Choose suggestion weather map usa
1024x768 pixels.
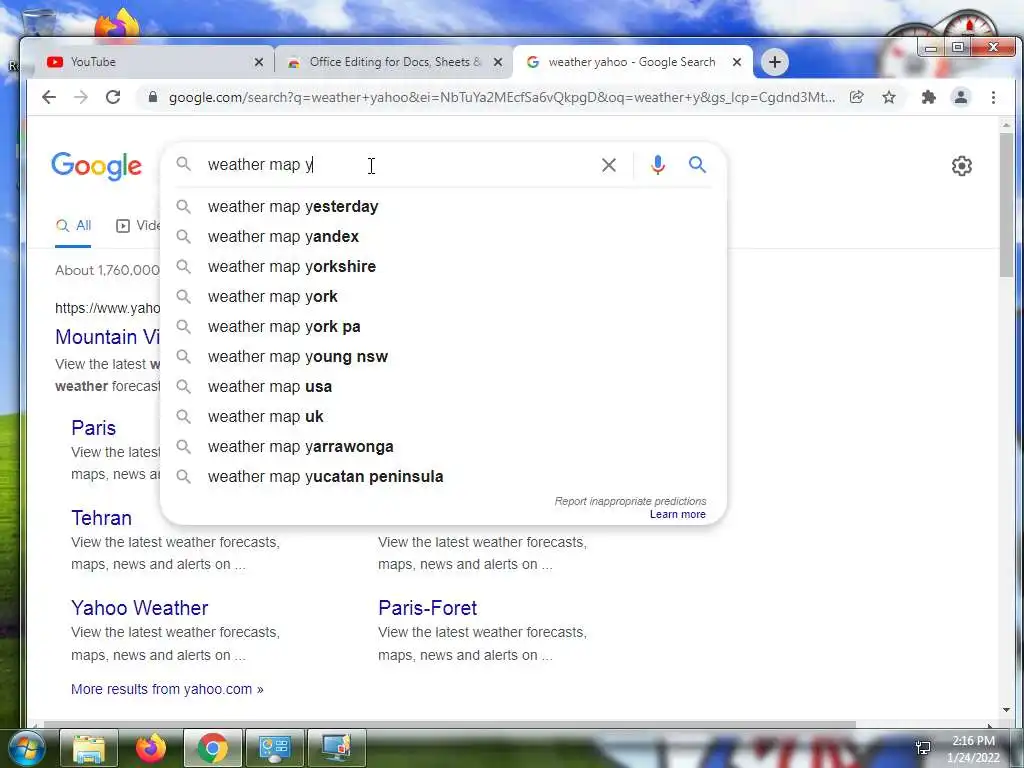[x=443, y=387]
